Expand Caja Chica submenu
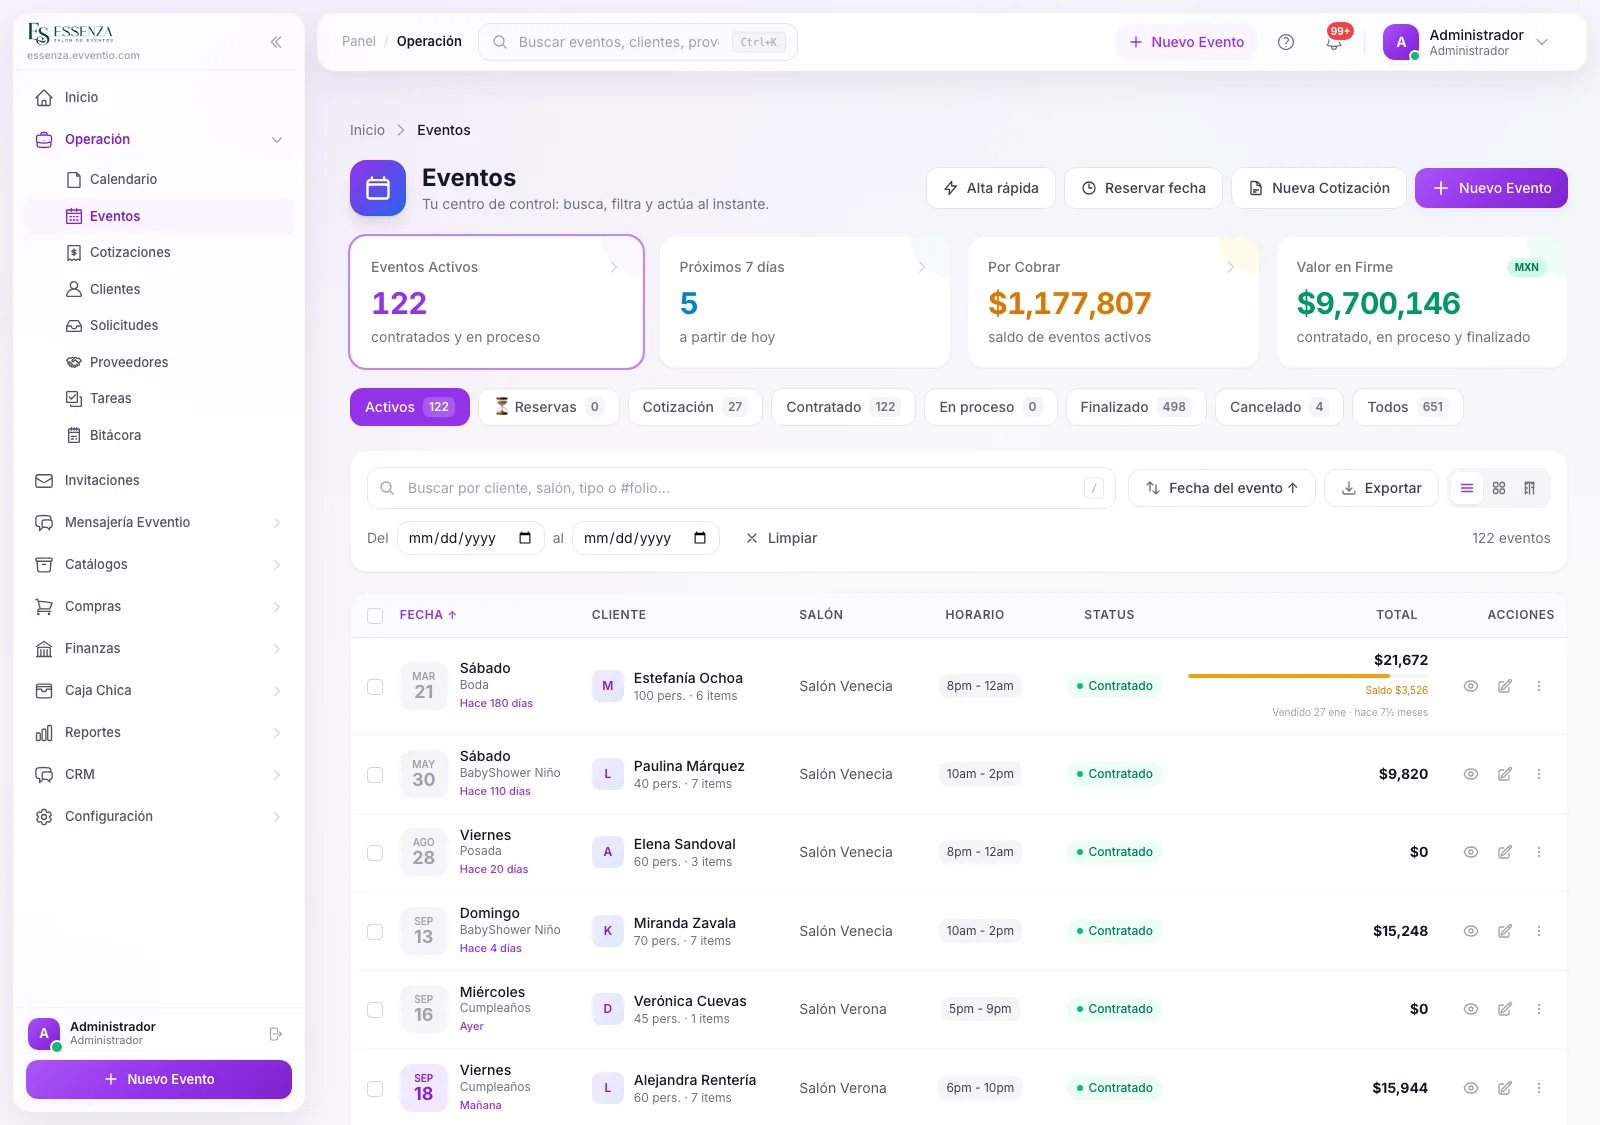The image size is (1600, 1125). pos(159,690)
